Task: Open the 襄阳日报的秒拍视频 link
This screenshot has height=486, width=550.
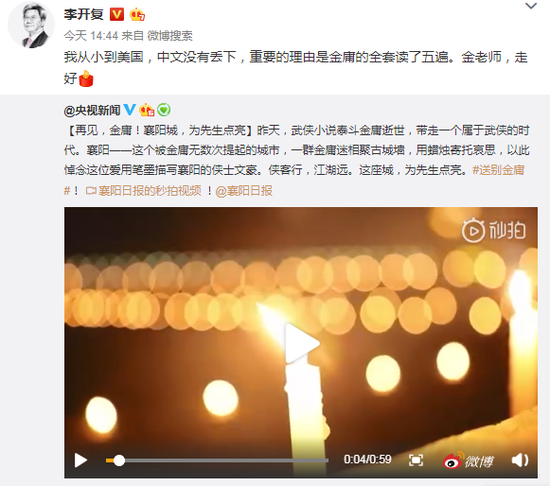Action: (144, 191)
